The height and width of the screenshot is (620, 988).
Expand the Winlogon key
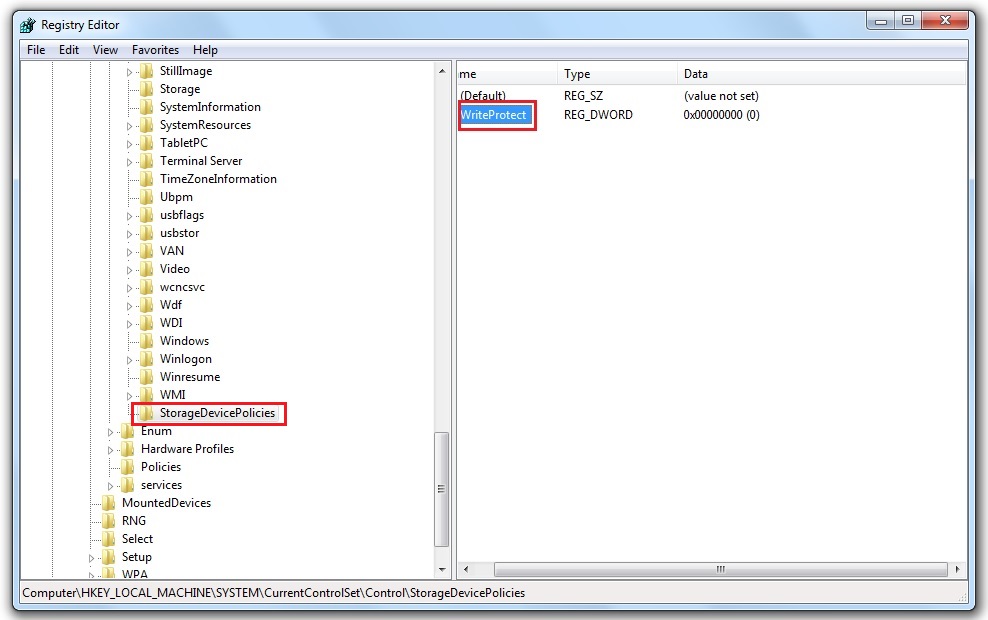(129, 360)
